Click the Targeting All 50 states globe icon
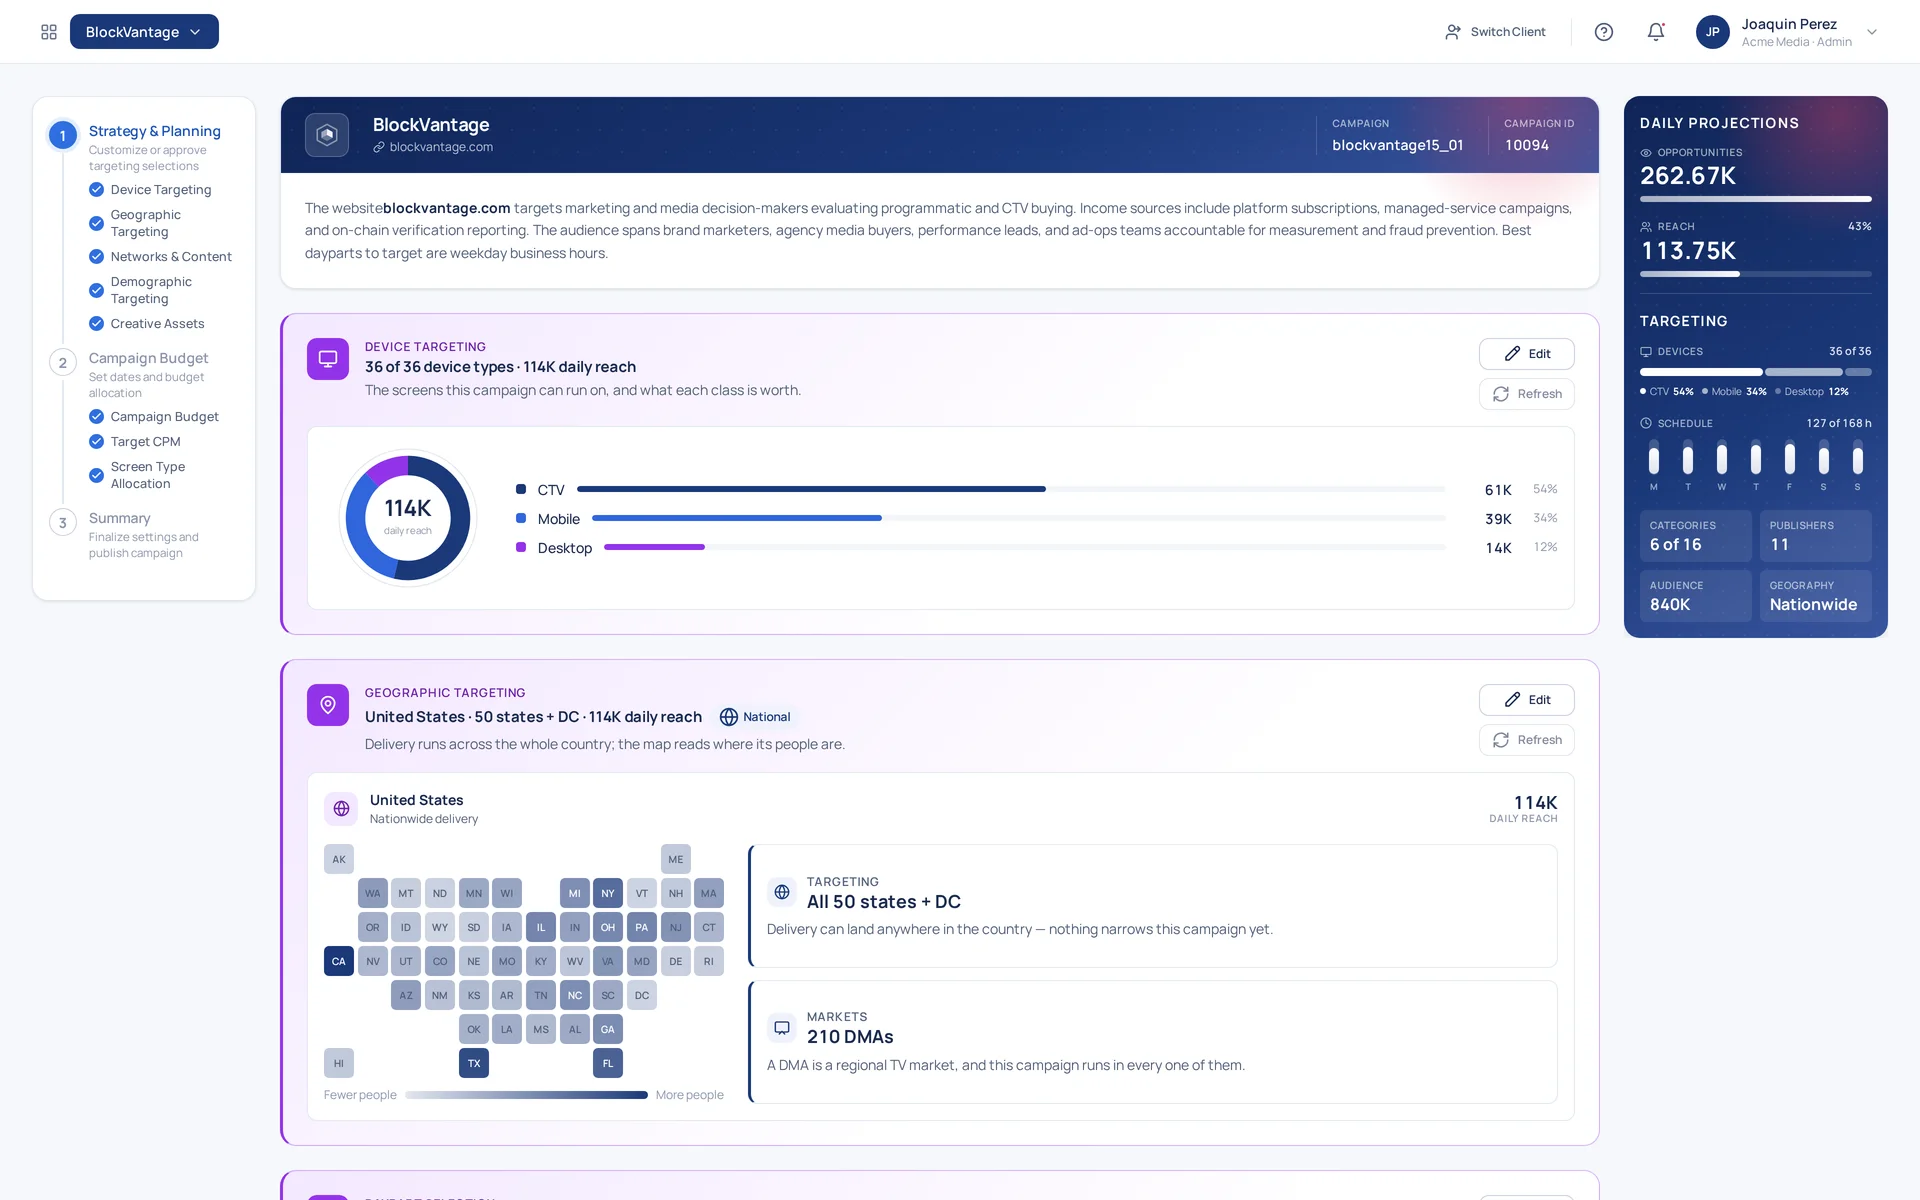1920x1200 pixels. [782, 892]
